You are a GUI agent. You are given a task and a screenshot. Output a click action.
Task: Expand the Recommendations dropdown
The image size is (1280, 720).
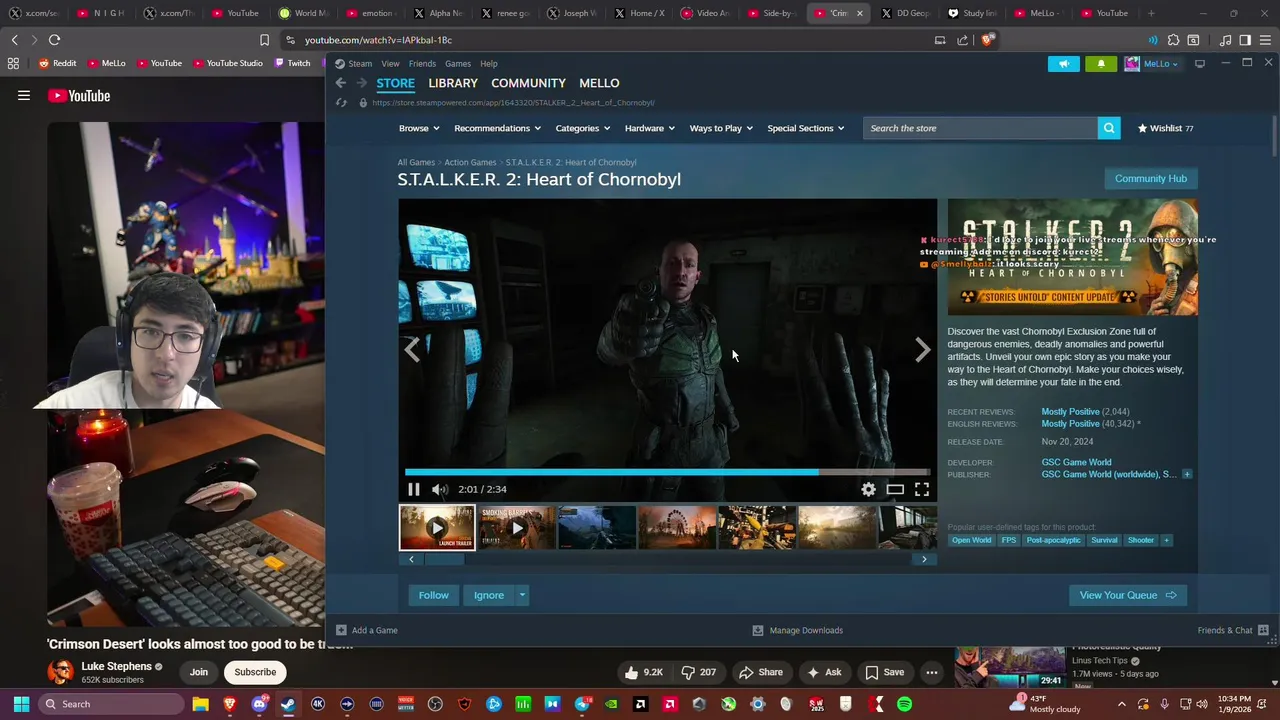coord(497,128)
